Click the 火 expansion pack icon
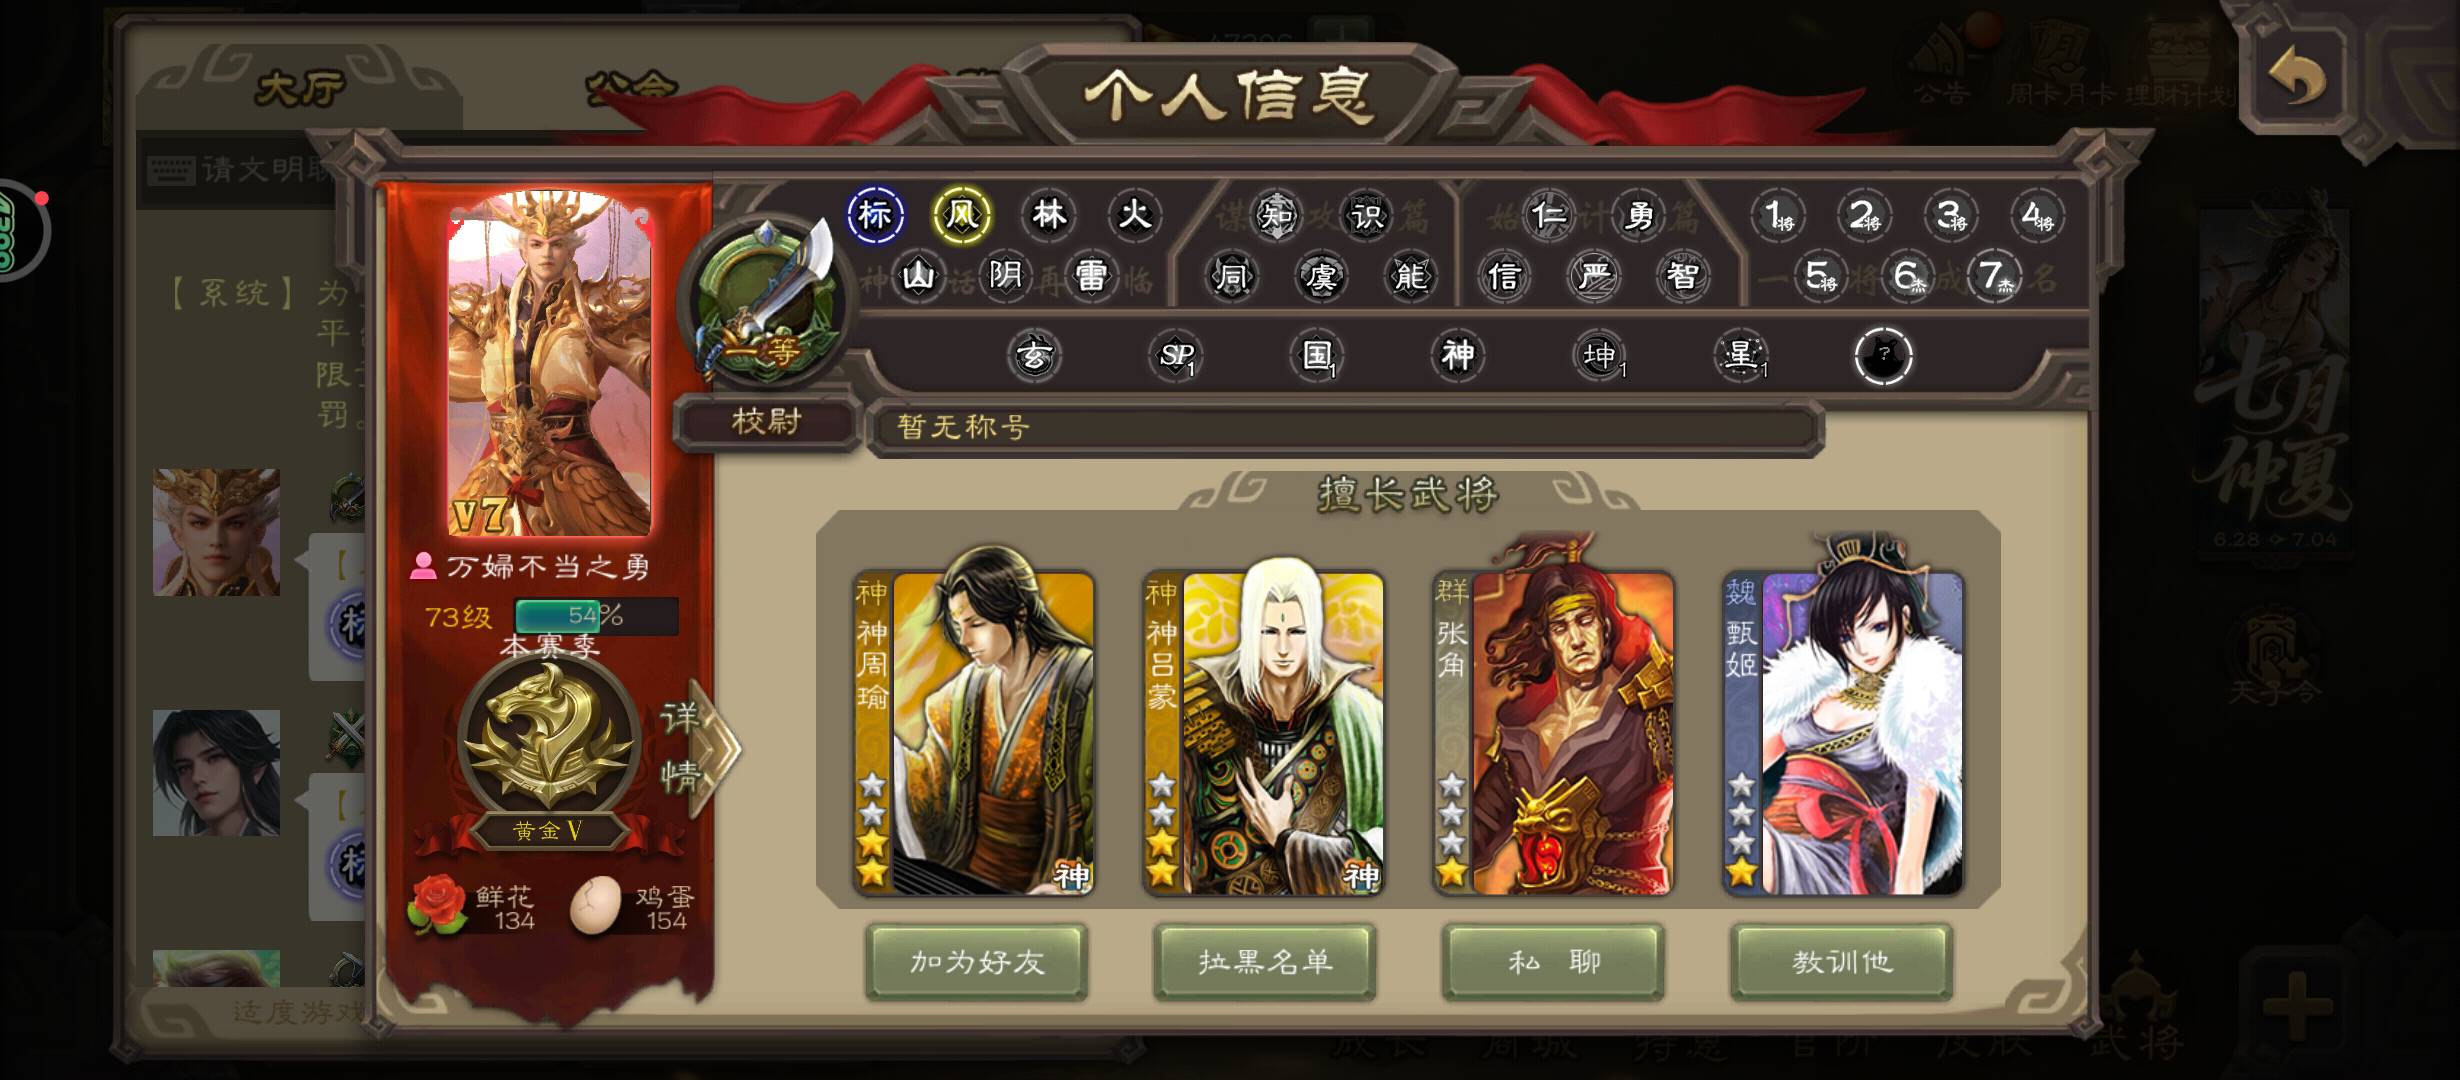Image resolution: width=2460 pixels, height=1080 pixels. coord(1134,215)
